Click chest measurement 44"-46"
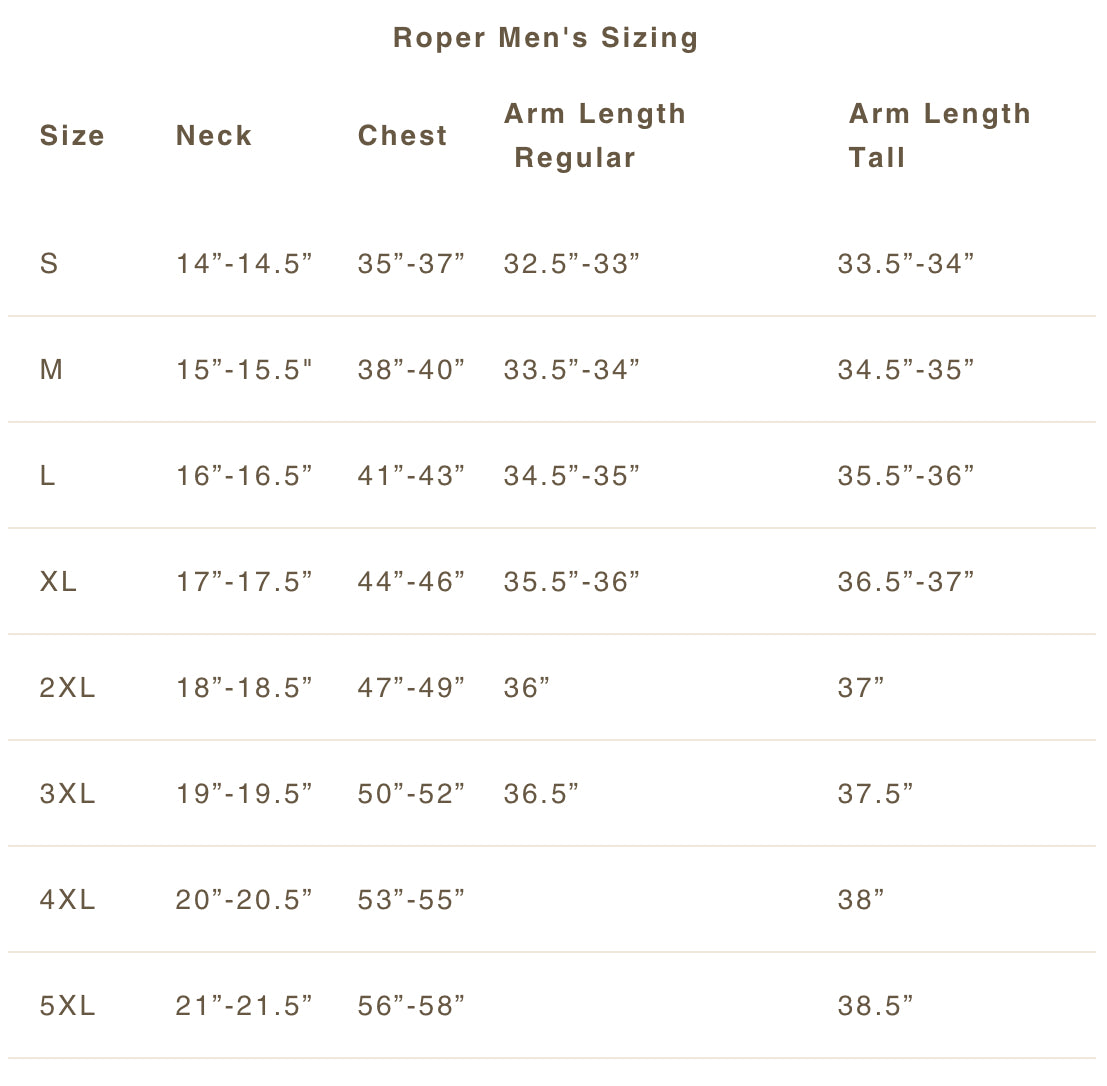Viewport: 1107px width, 1086px height. pos(411,582)
